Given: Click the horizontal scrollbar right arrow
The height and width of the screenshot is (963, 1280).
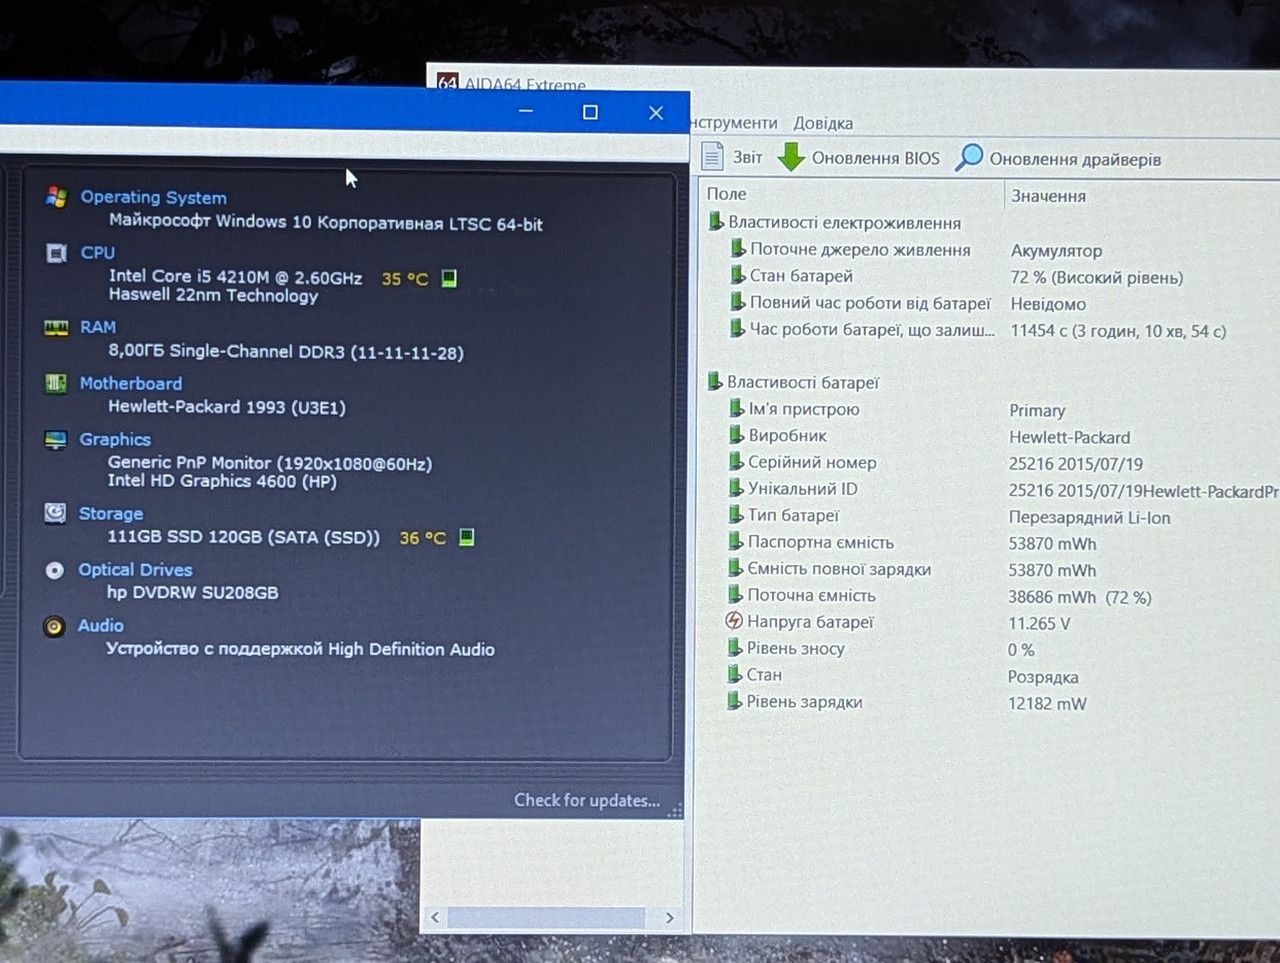Looking at the screenshot, I should (669, 917).
